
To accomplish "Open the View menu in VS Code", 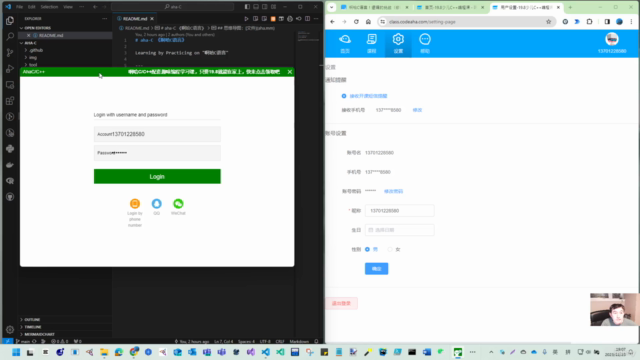I will (x=68, y=7).
